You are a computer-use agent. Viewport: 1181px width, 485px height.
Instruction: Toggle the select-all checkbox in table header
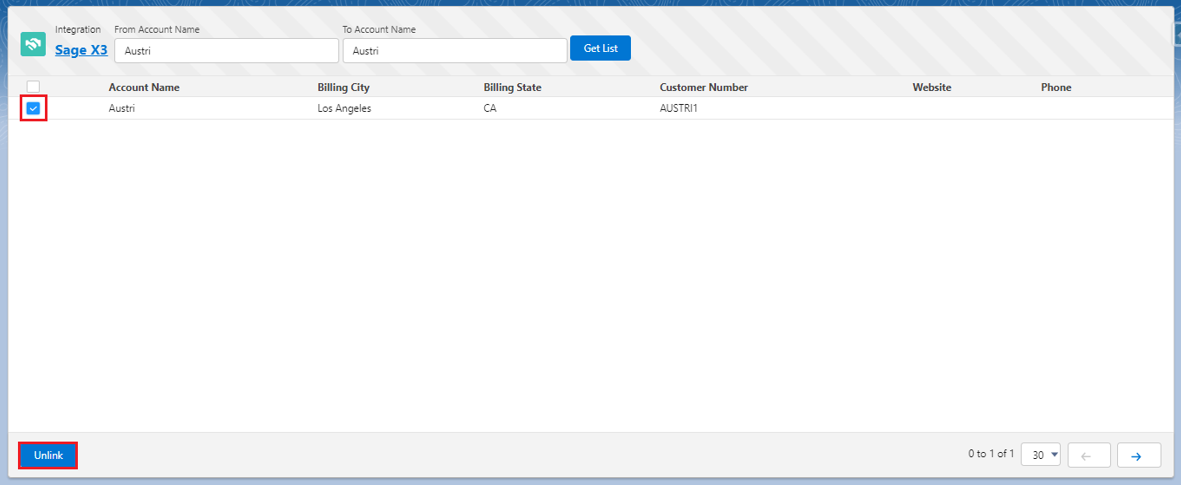click(33, 87)
